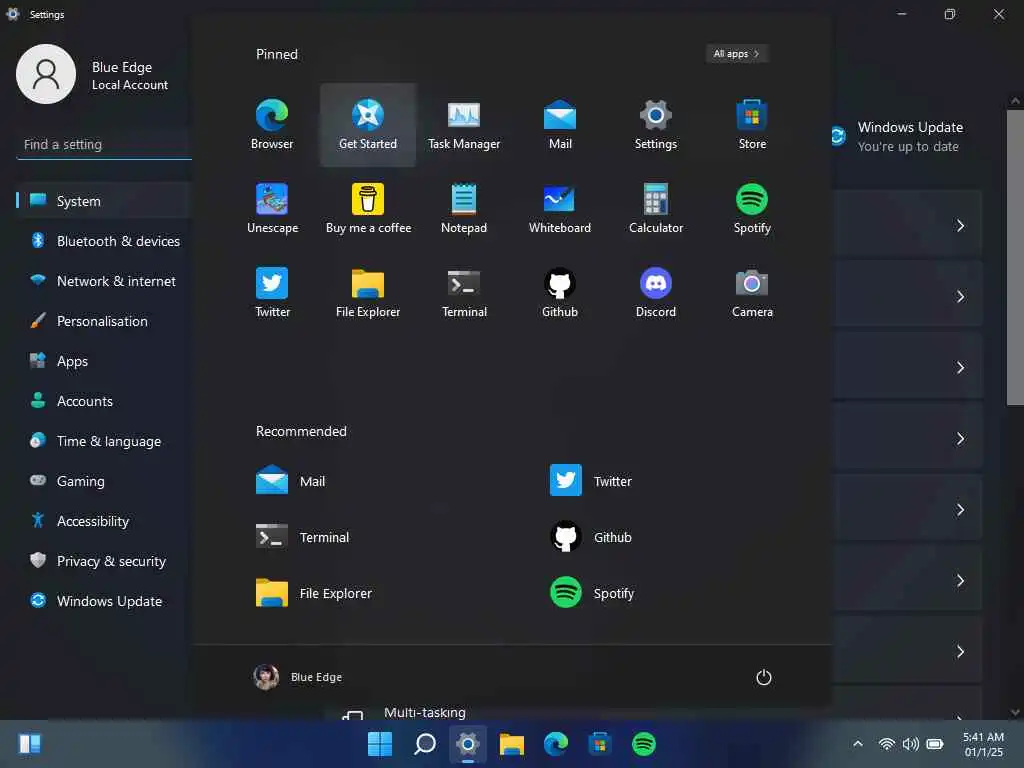Check battery status in system tray

click(935, 744)
